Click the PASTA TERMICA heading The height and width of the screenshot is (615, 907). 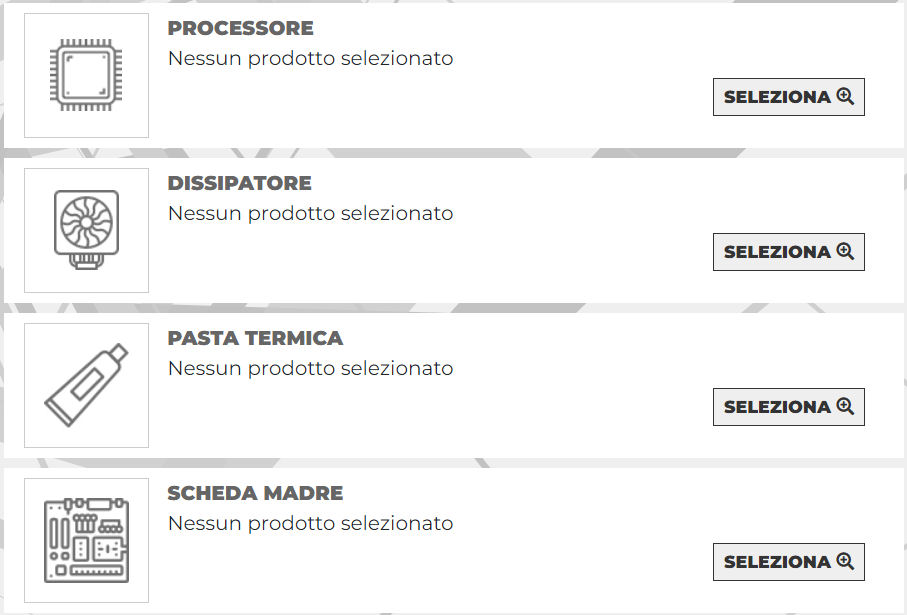coord(255,339)
